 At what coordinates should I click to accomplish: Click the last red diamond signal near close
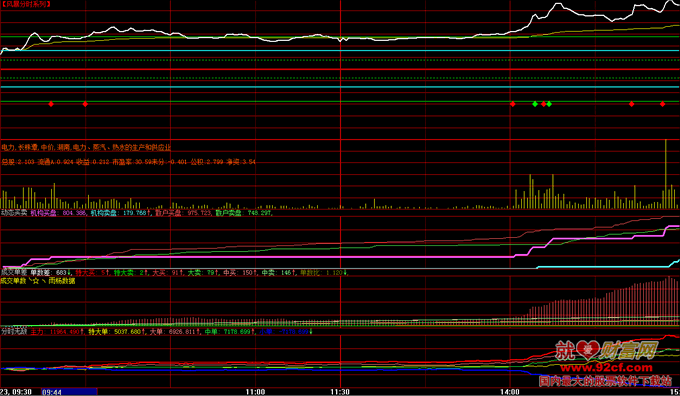tap(662, 104)
